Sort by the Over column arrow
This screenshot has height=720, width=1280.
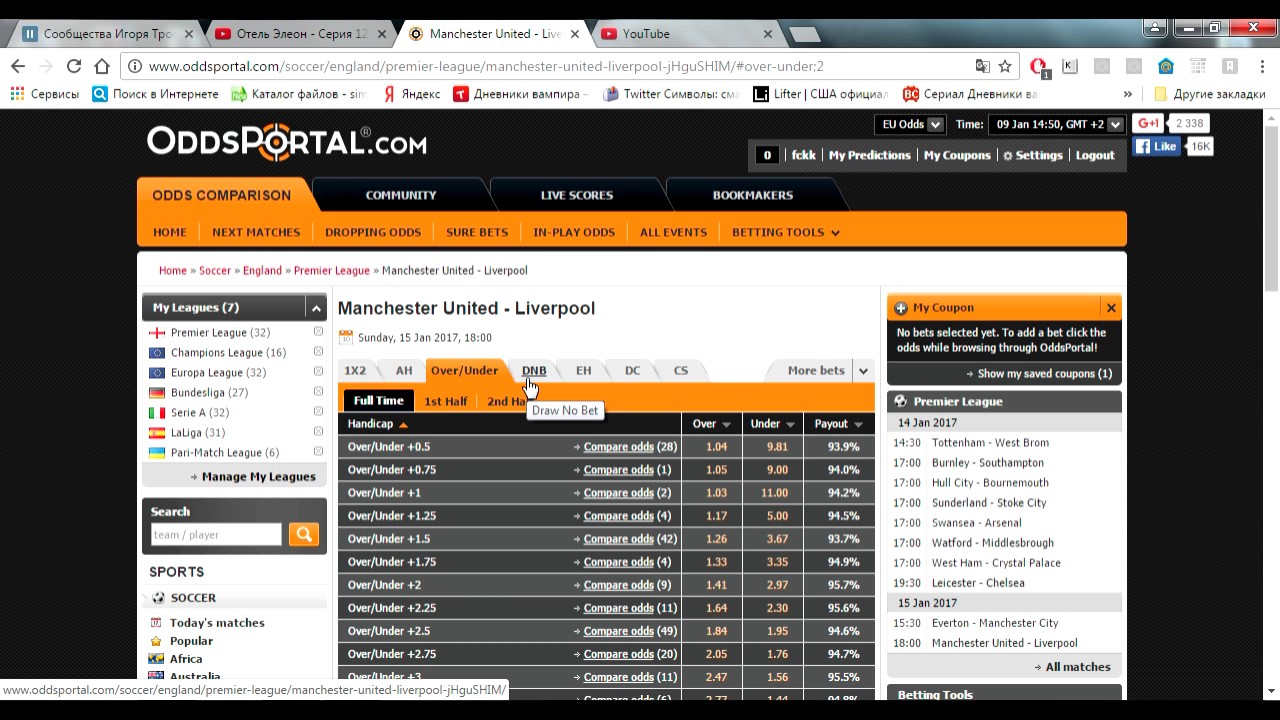(726, 424)
